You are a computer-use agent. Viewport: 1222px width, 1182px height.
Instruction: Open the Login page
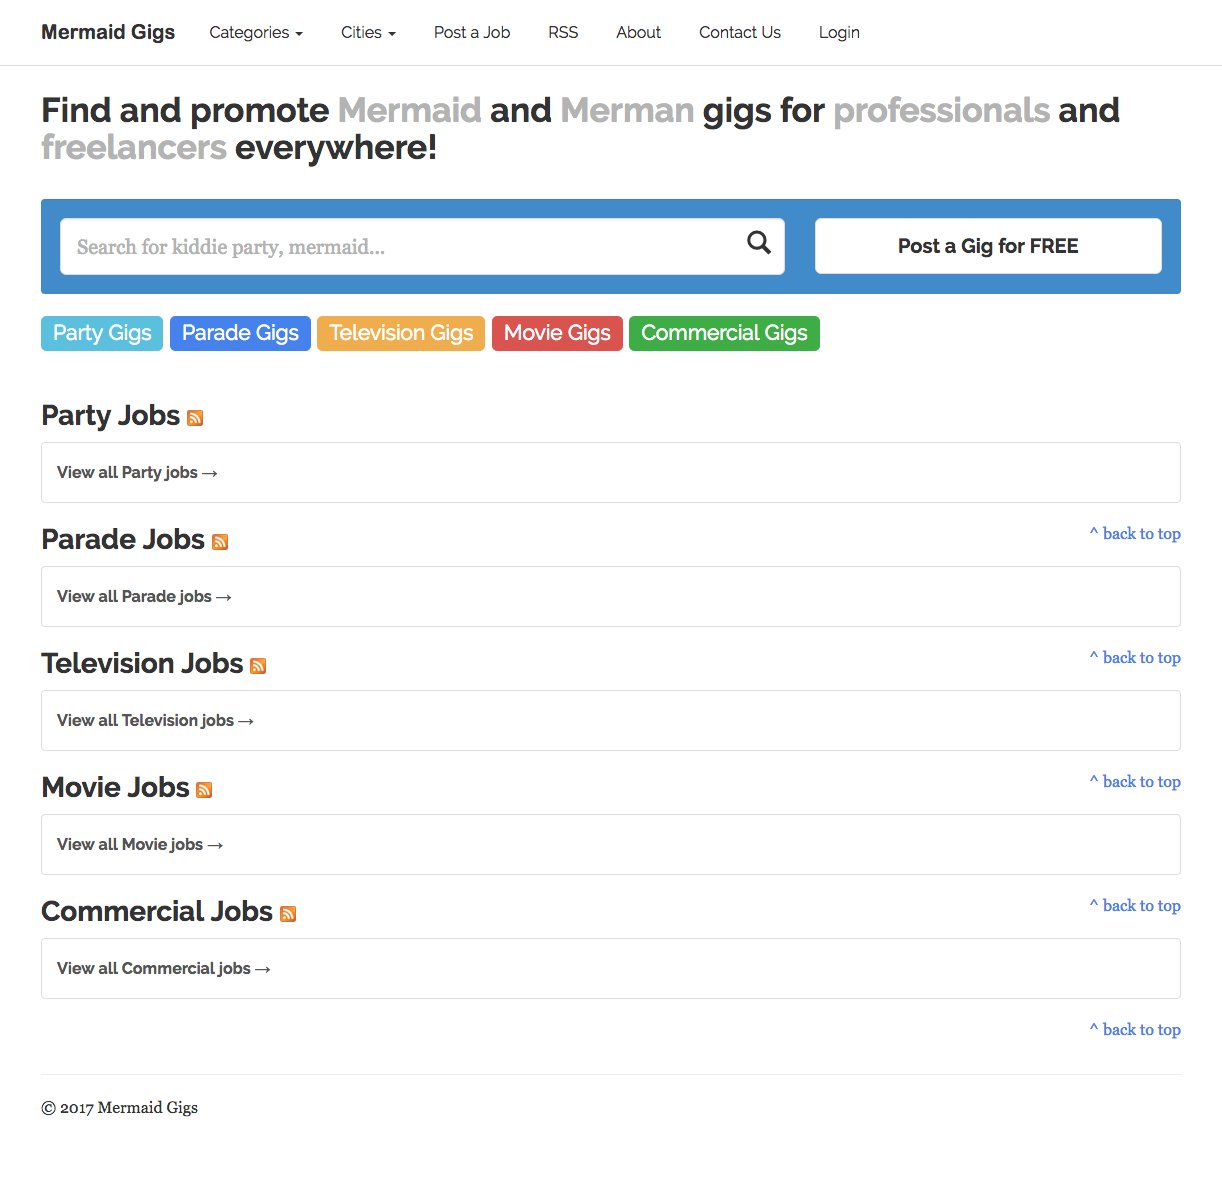839,32
